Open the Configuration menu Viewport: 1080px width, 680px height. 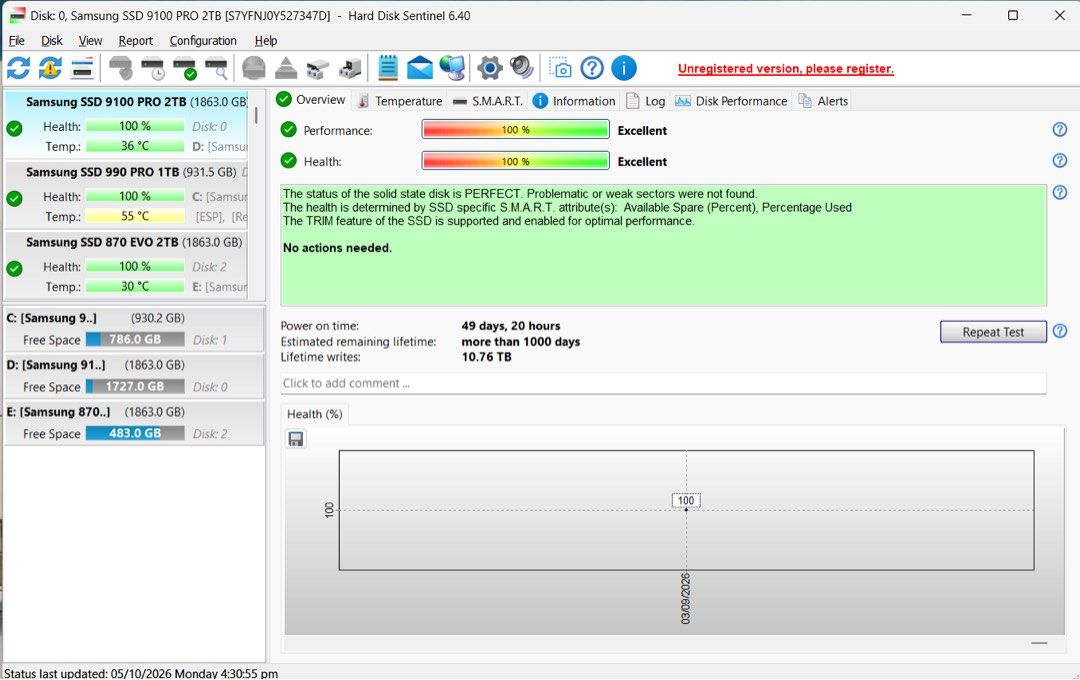coord(203,41)
